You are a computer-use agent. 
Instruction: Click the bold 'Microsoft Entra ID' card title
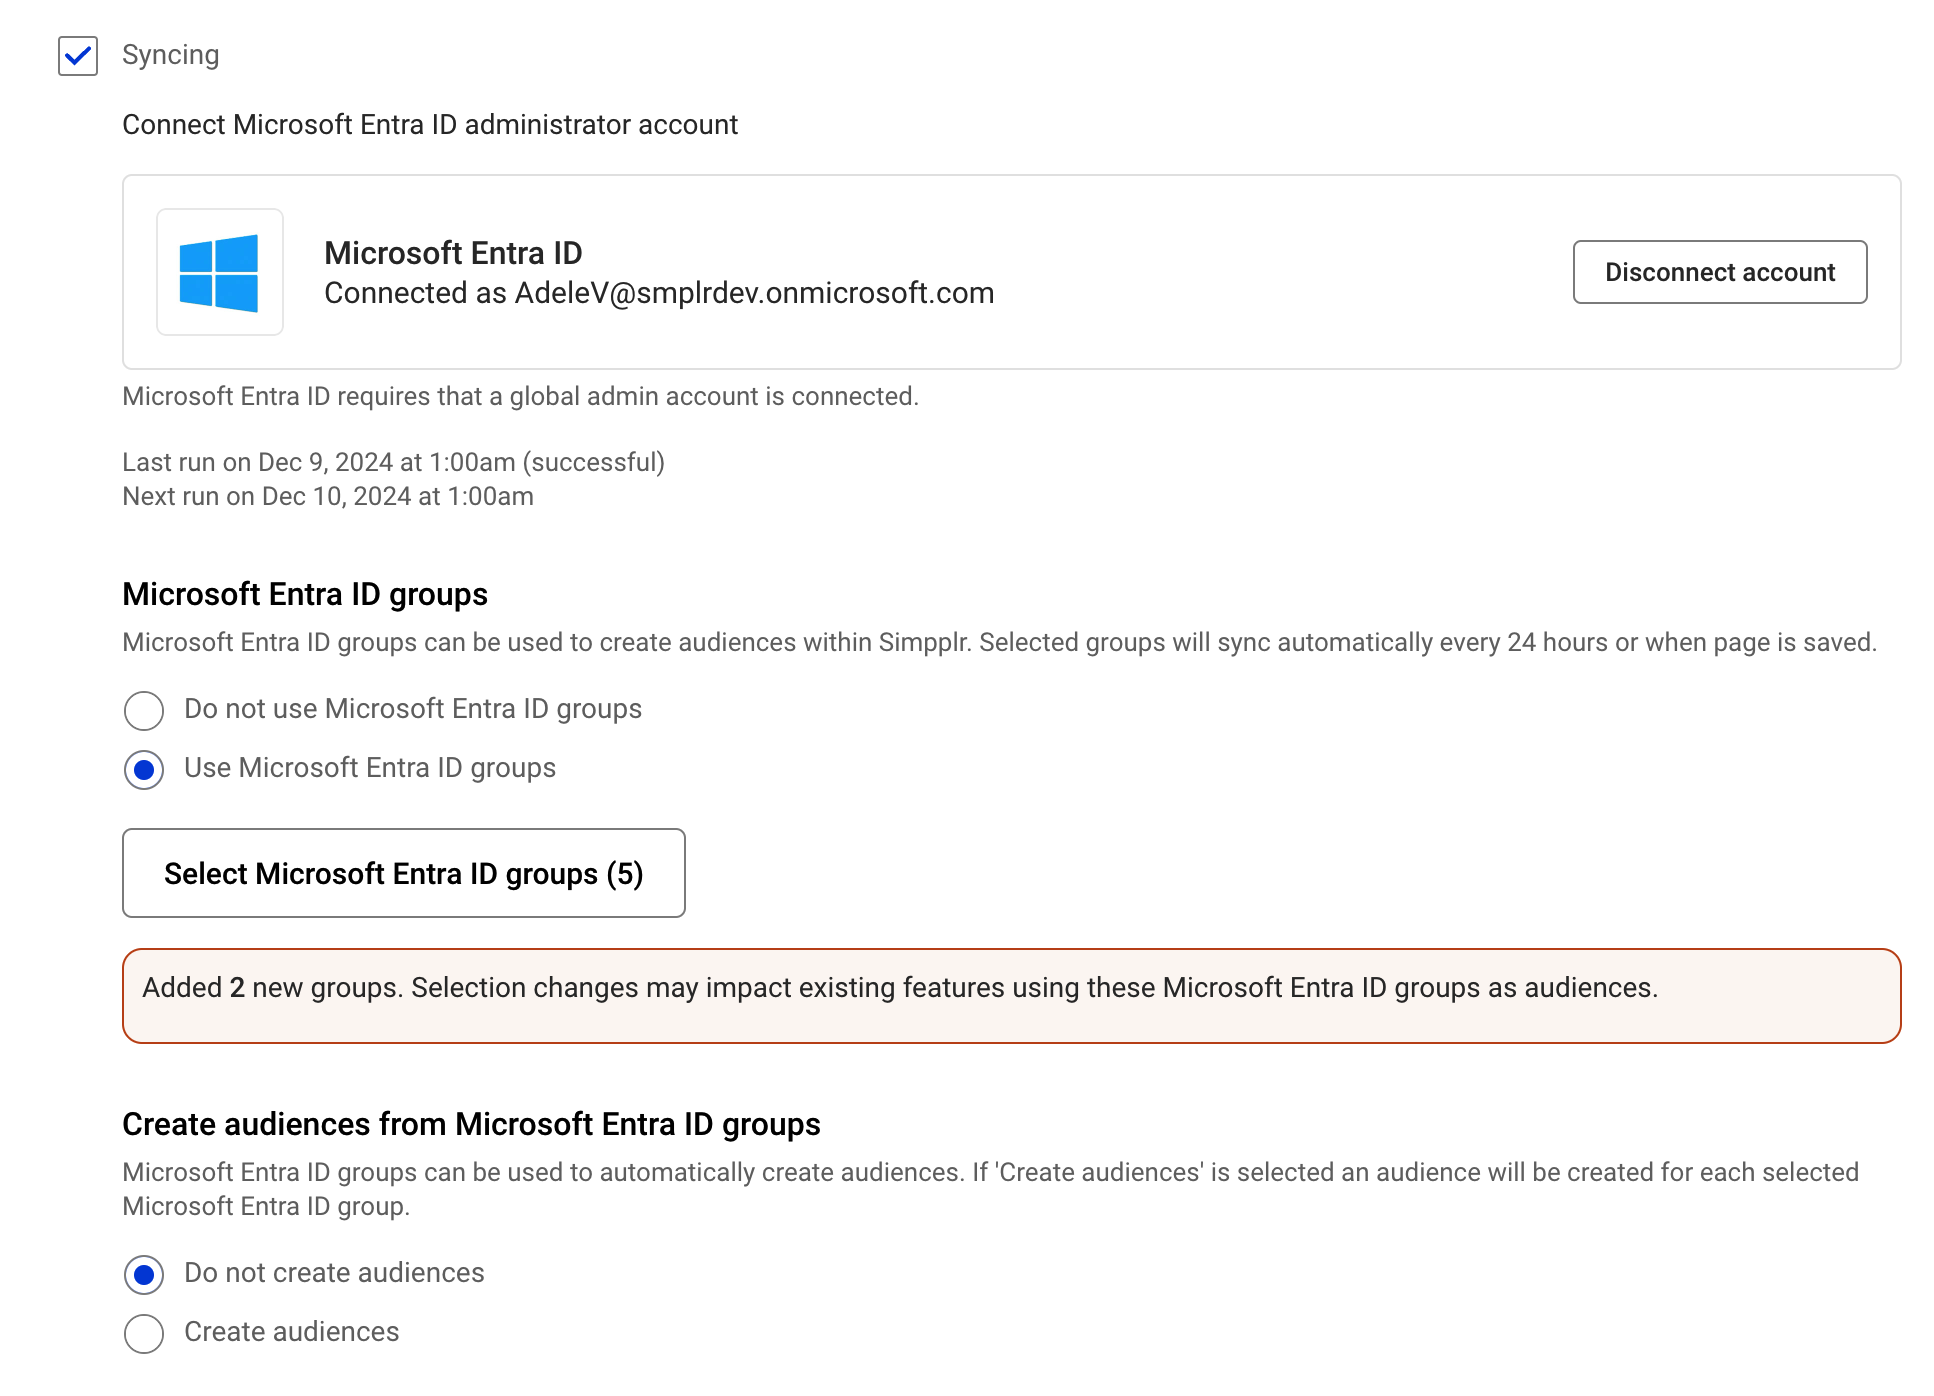(453, 253)
